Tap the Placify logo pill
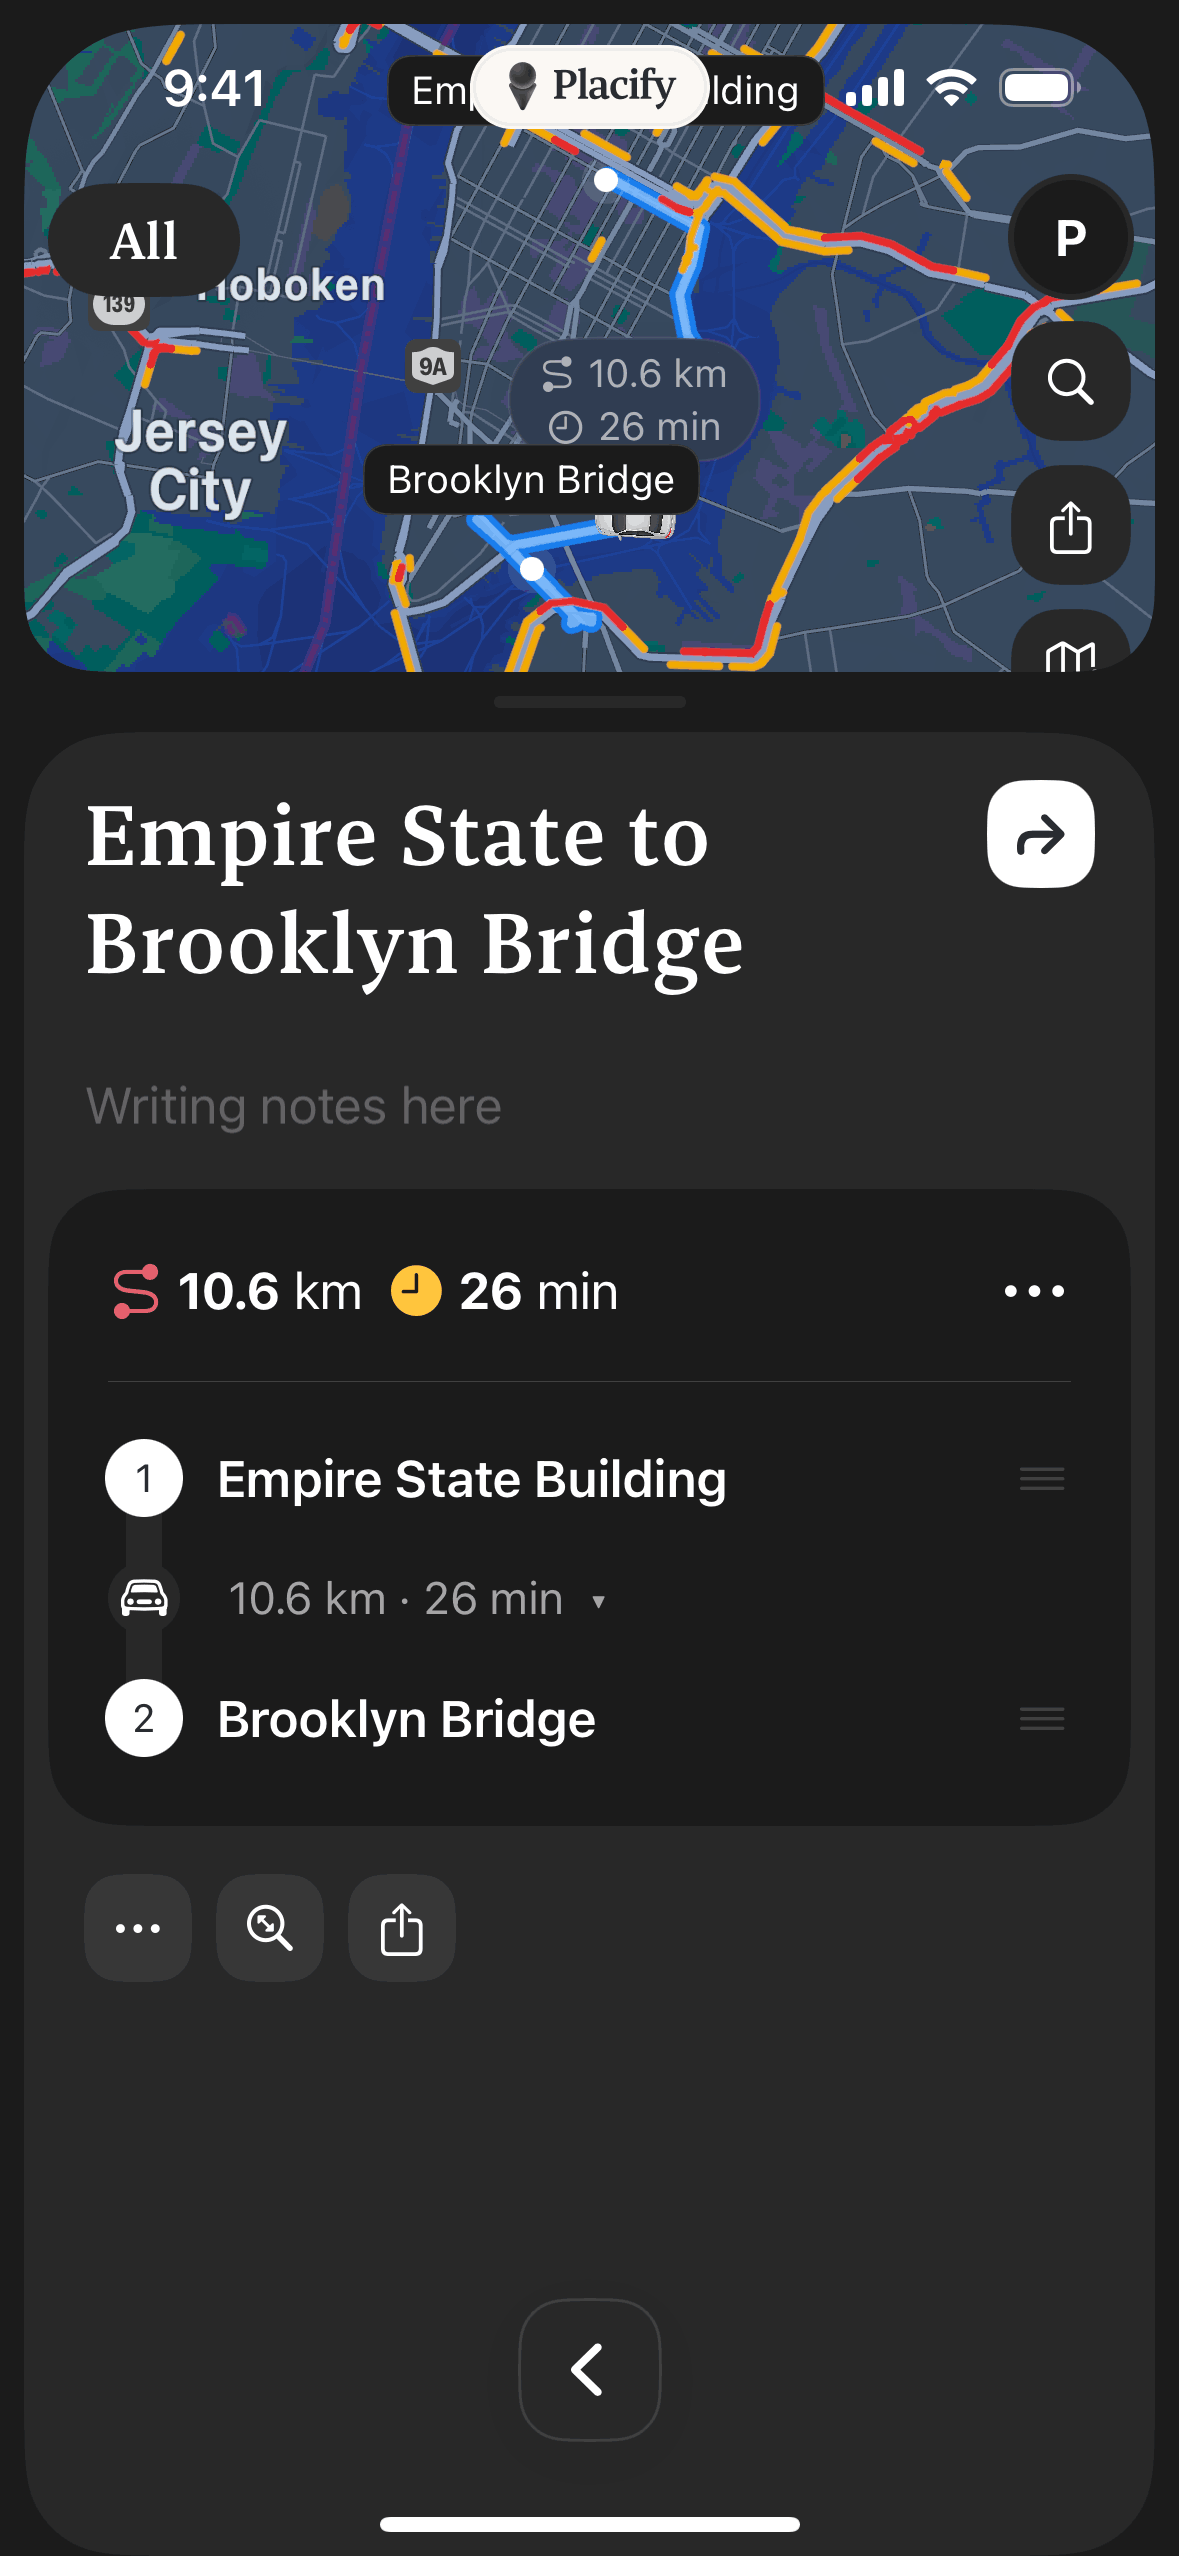The height and width of the screenshot is (2556, 1179). [590, 86]
